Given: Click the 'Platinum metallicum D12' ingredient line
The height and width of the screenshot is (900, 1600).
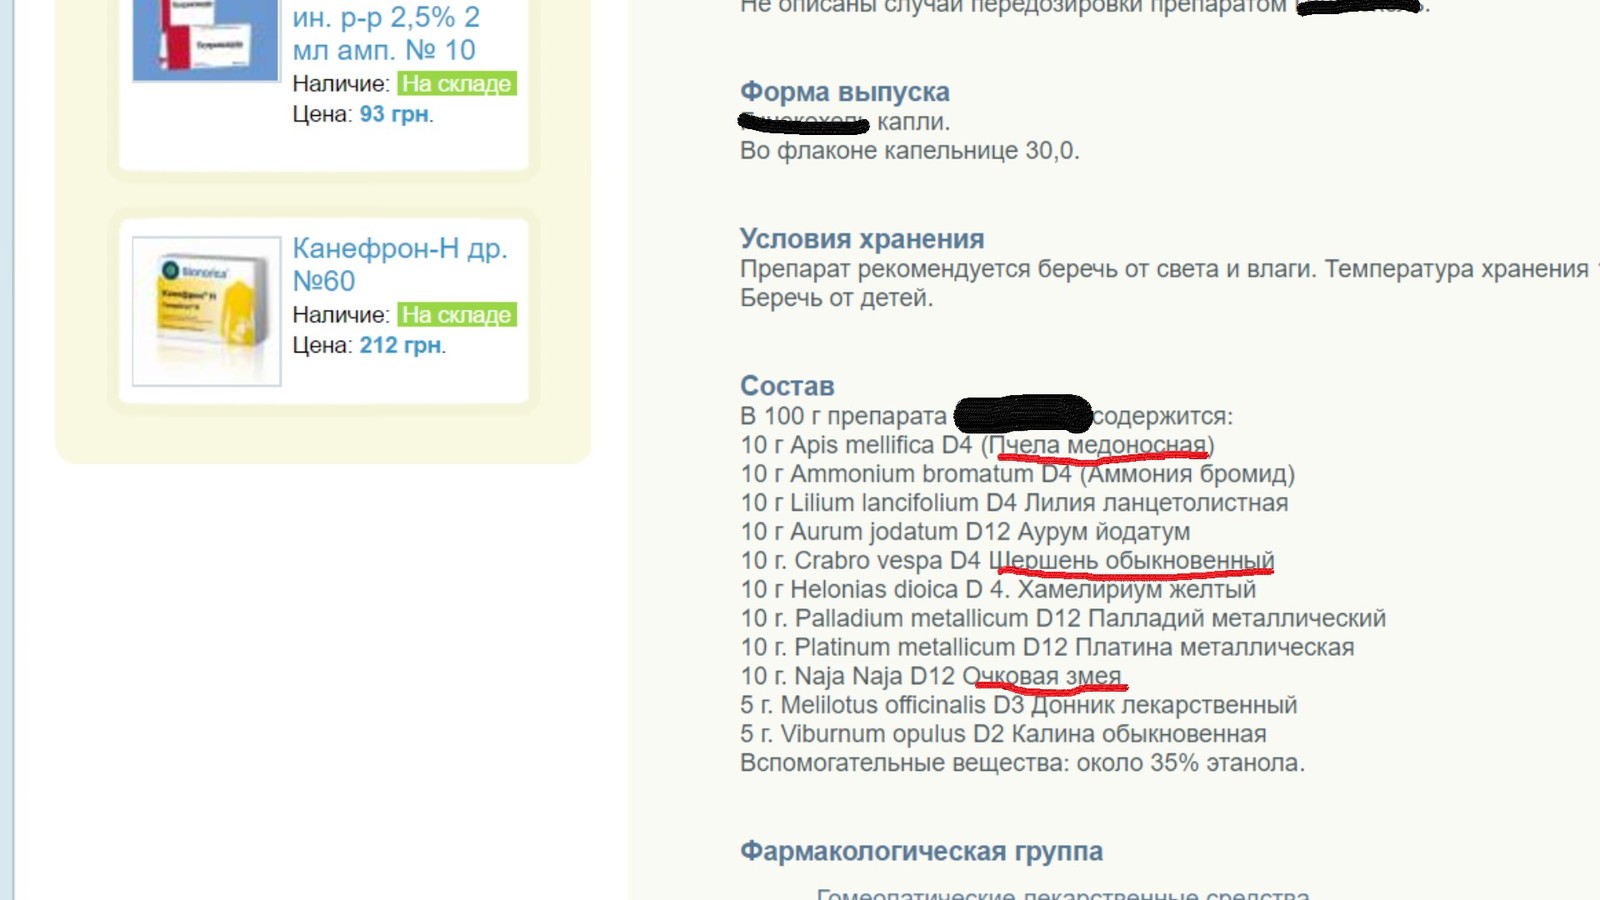Looking at the screenshot, I should 1047,648.
